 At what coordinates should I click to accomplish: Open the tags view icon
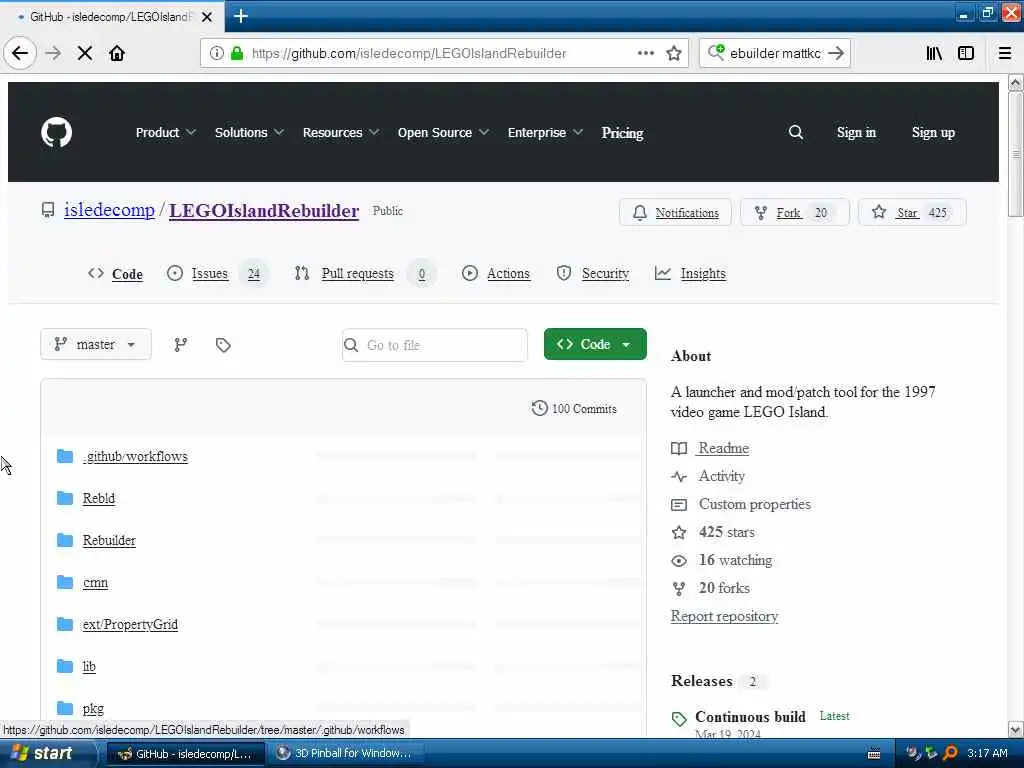pos(223,345)
